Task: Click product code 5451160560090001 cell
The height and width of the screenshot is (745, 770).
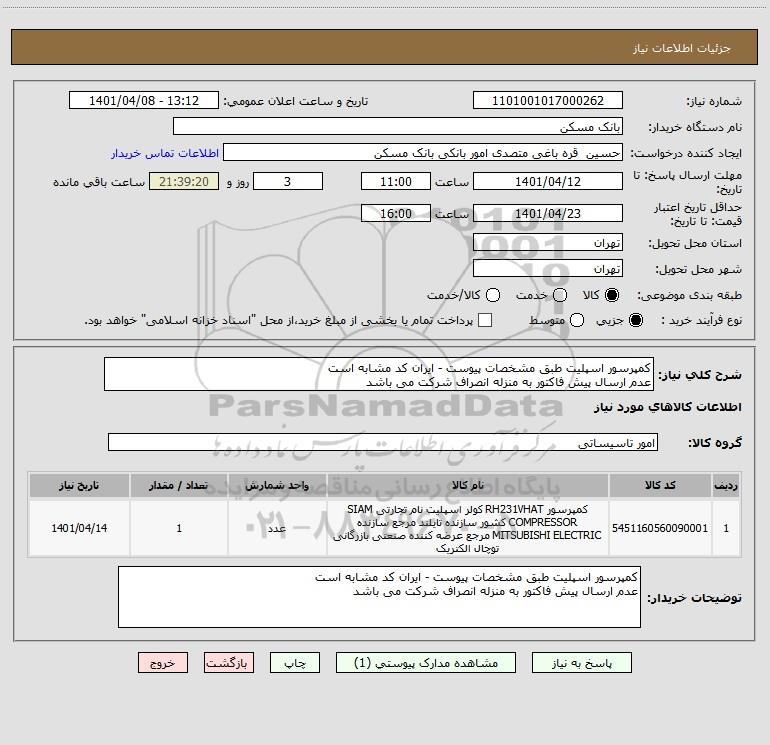Action: click(x=660, y=528)
